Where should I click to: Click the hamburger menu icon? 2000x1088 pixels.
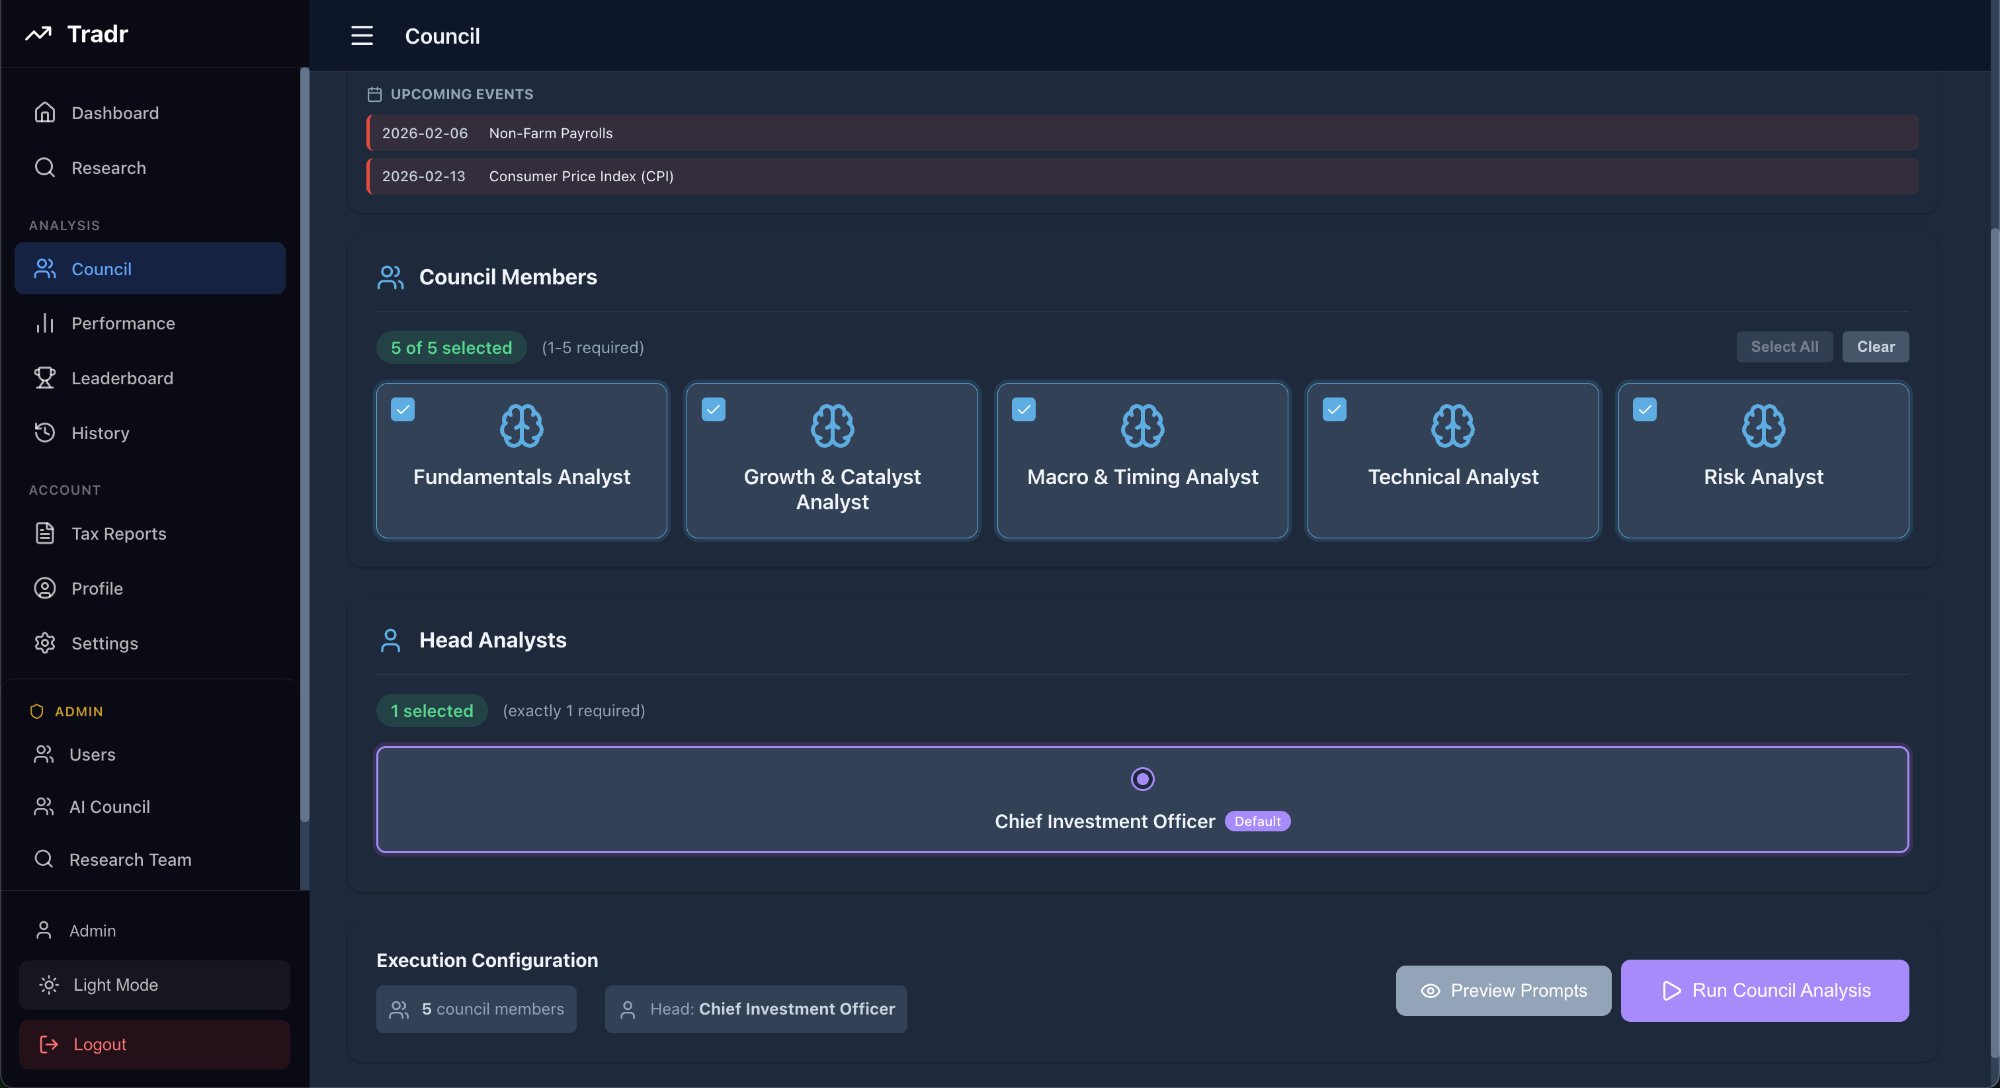coord(362,36)
